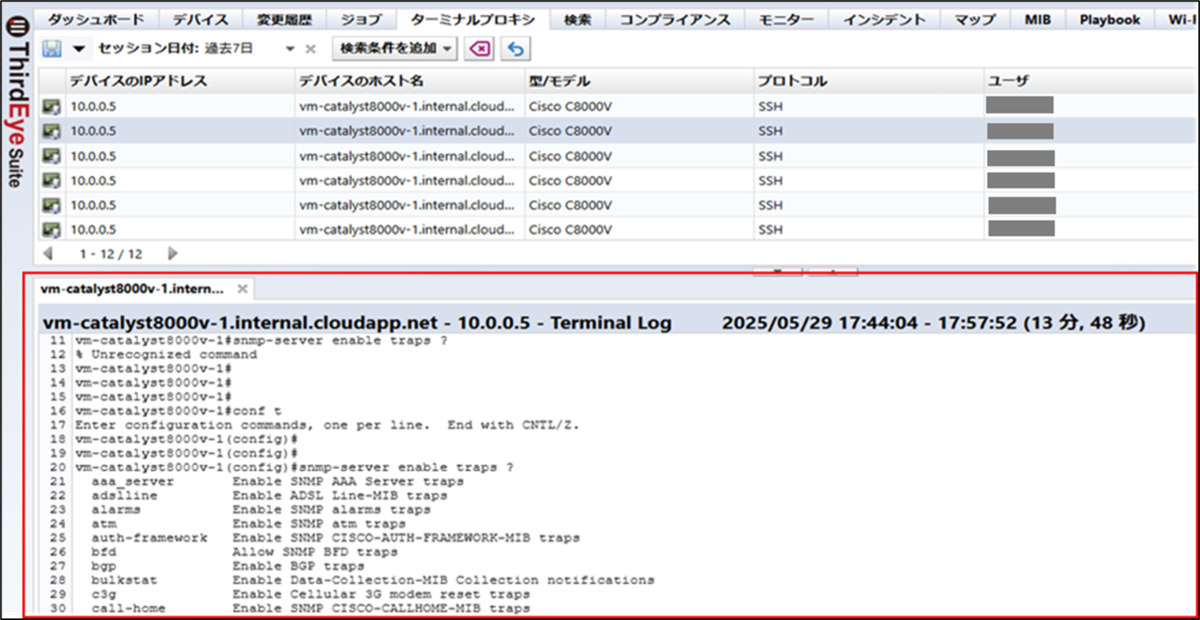Open the dropdown arrow beside the save icon
Viewport: 1200px width, 620px height.
coord(79,49)
